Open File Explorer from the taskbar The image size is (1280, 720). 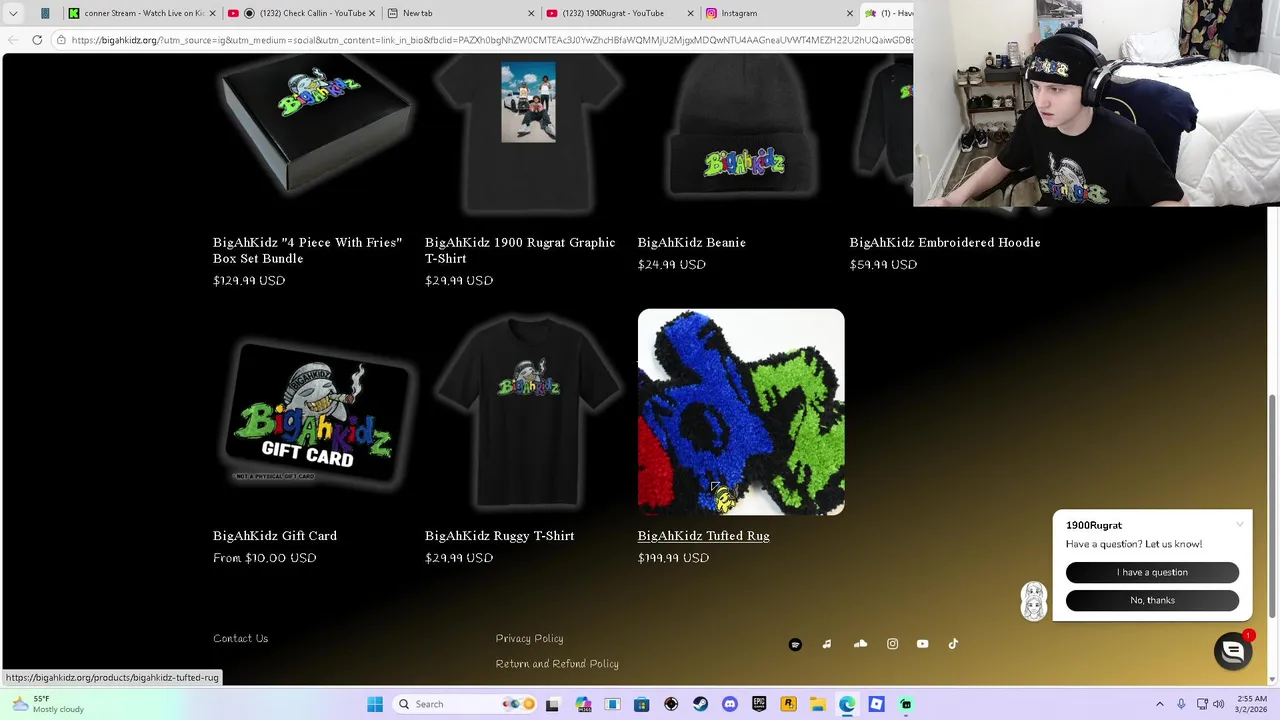coord(817,704)
